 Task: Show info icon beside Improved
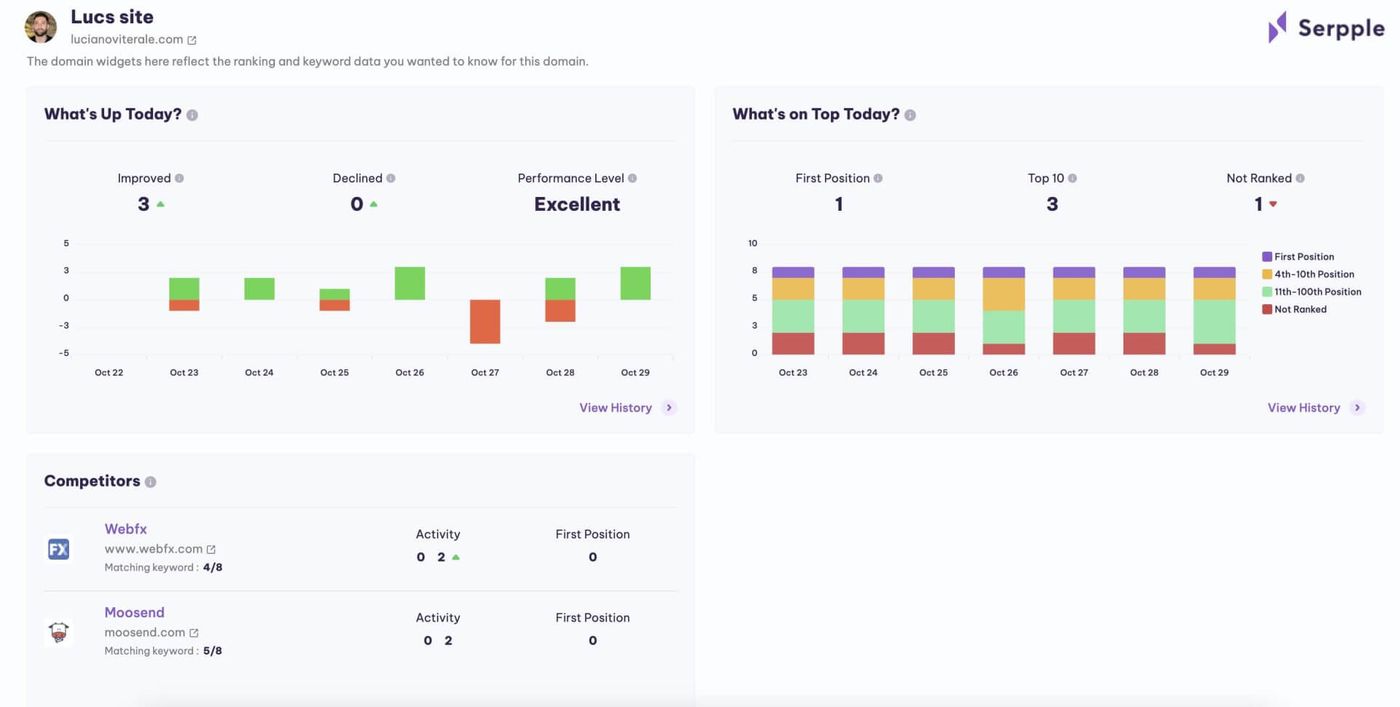[180, 178]
